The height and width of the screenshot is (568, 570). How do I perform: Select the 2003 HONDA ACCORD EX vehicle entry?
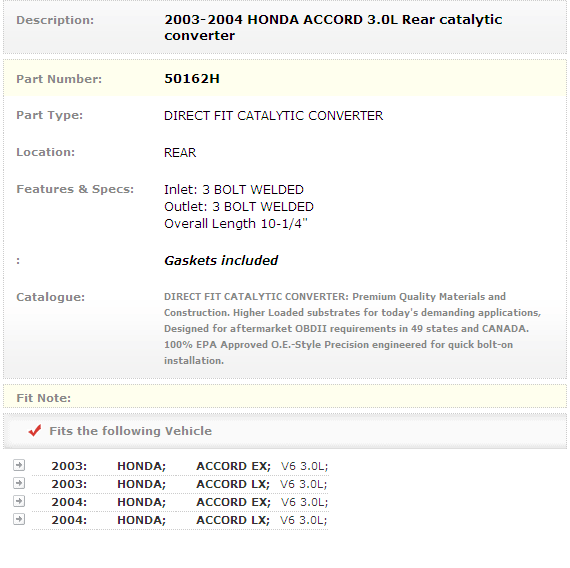pos(180,466)
